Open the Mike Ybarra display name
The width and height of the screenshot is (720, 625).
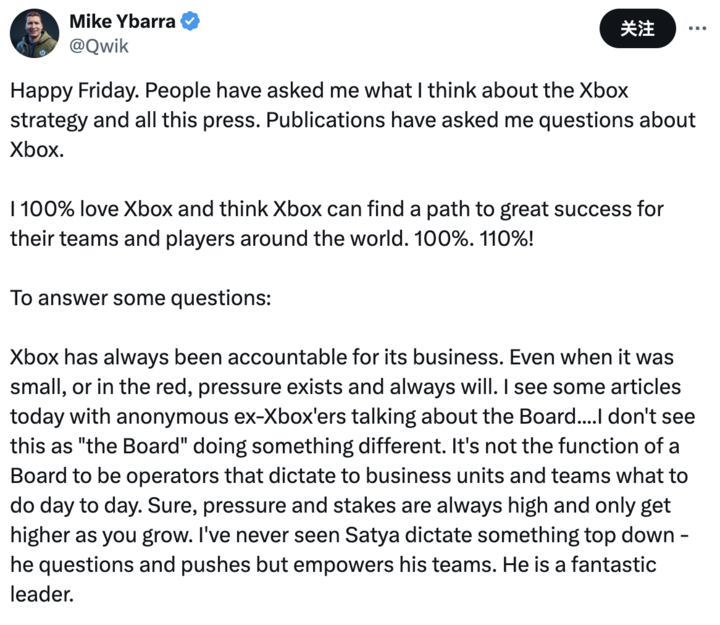(122, 22)
